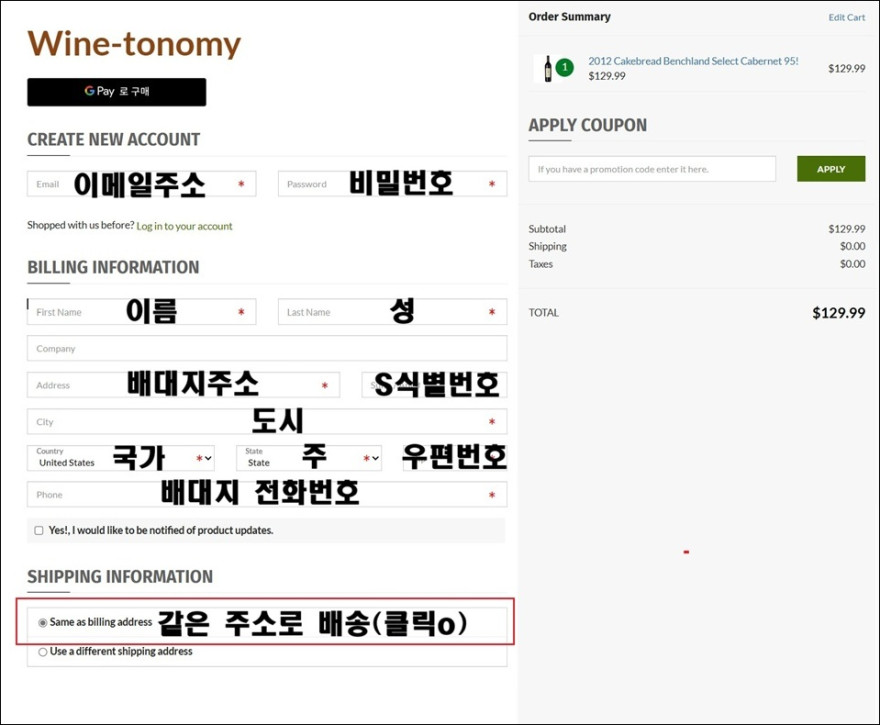880x725 pixels.
Task: Click the Shipping $0.00 value
Action: (x=852, y=246)
